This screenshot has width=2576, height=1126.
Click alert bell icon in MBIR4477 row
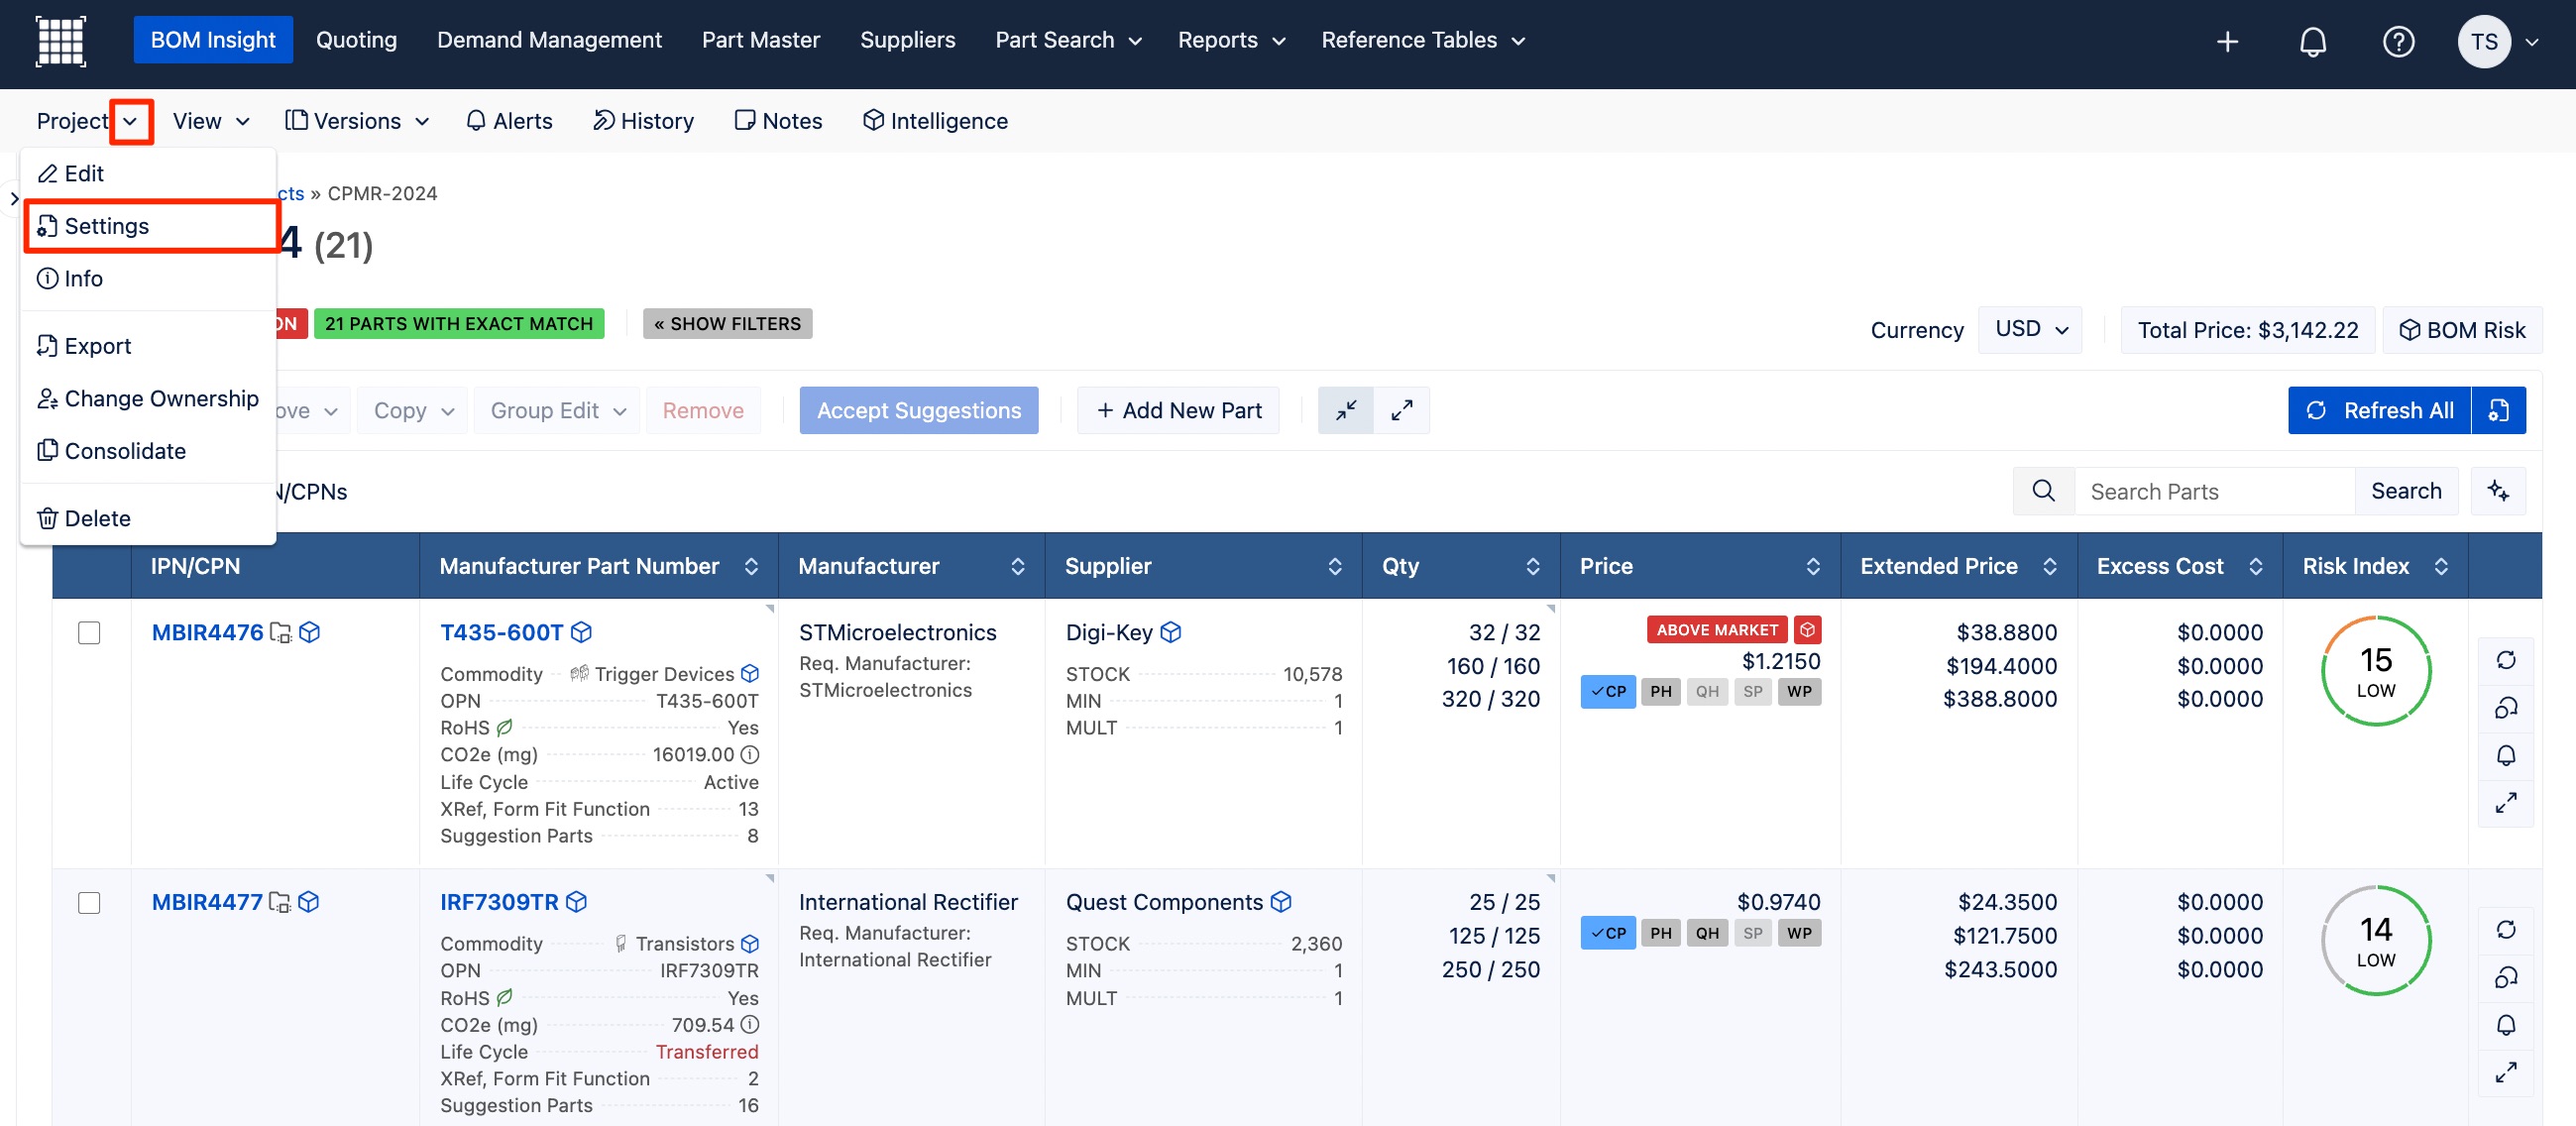tap(2505, 1025)
